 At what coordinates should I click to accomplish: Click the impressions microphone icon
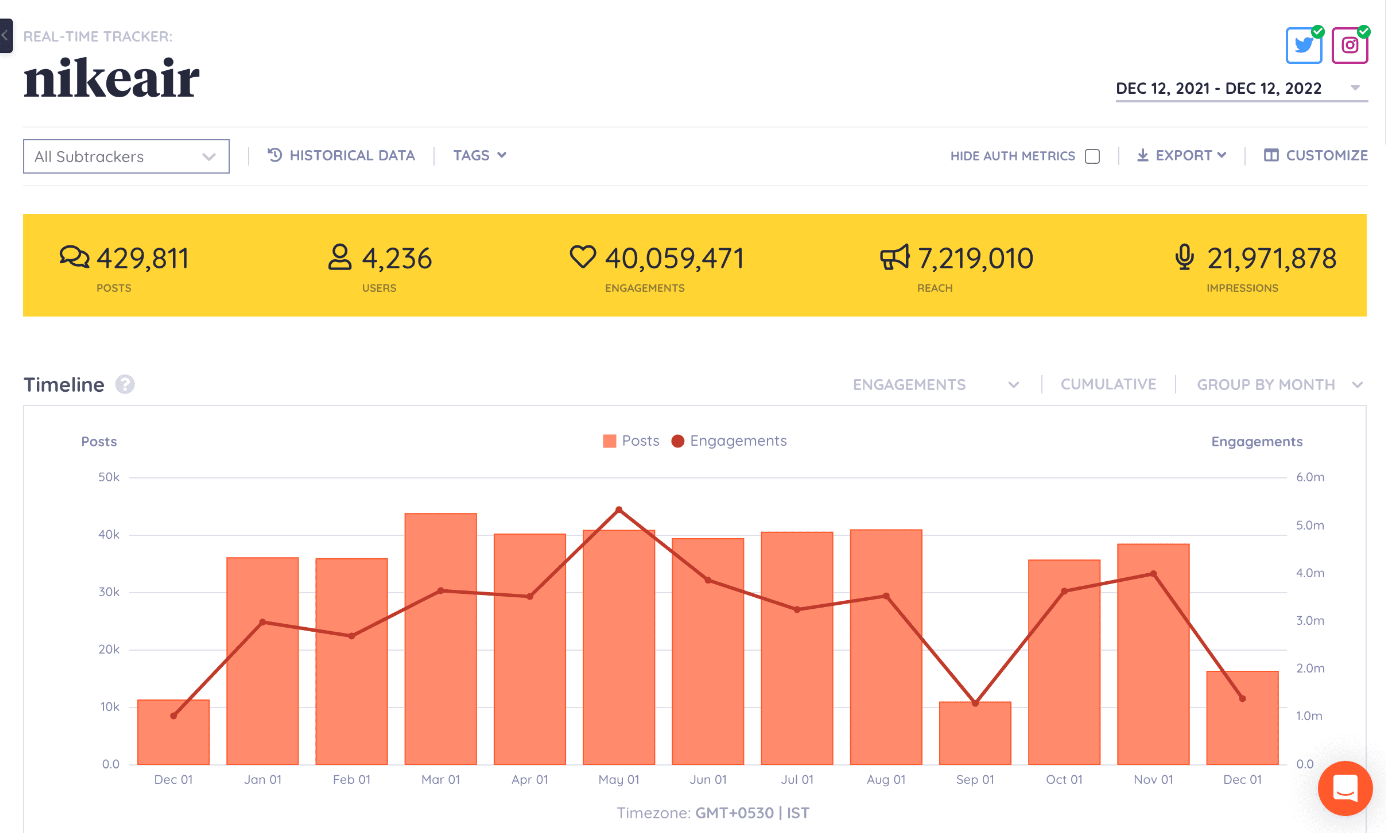coord(1185,258)
